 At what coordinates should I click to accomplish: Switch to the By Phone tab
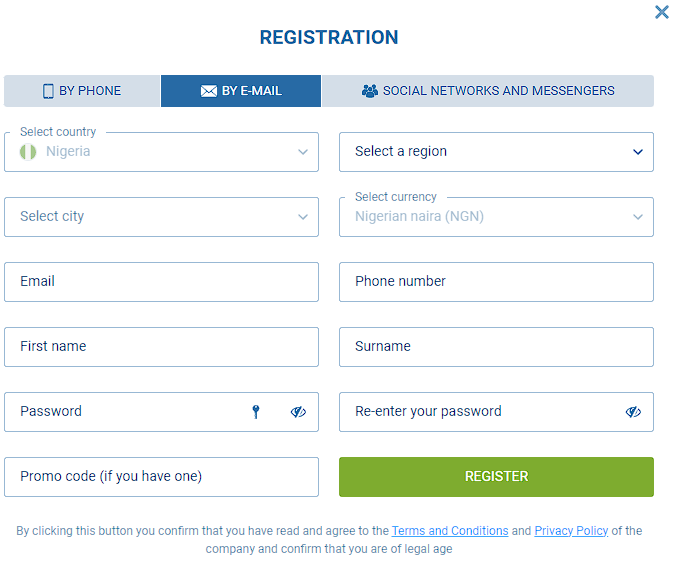tap(82, 91)
